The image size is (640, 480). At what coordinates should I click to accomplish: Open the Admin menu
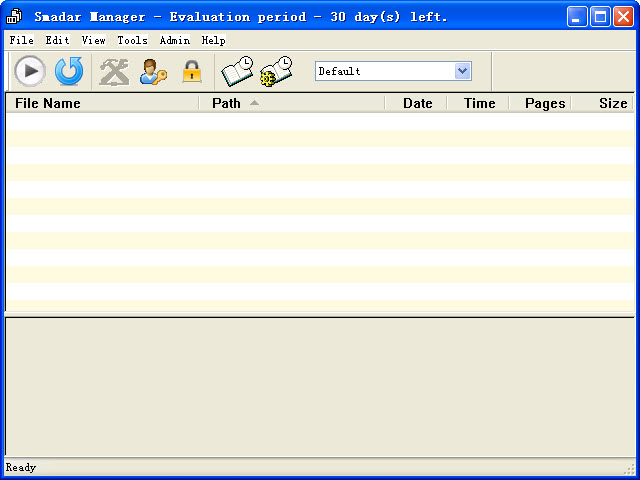pyautogui.click(x=174, y=40)
